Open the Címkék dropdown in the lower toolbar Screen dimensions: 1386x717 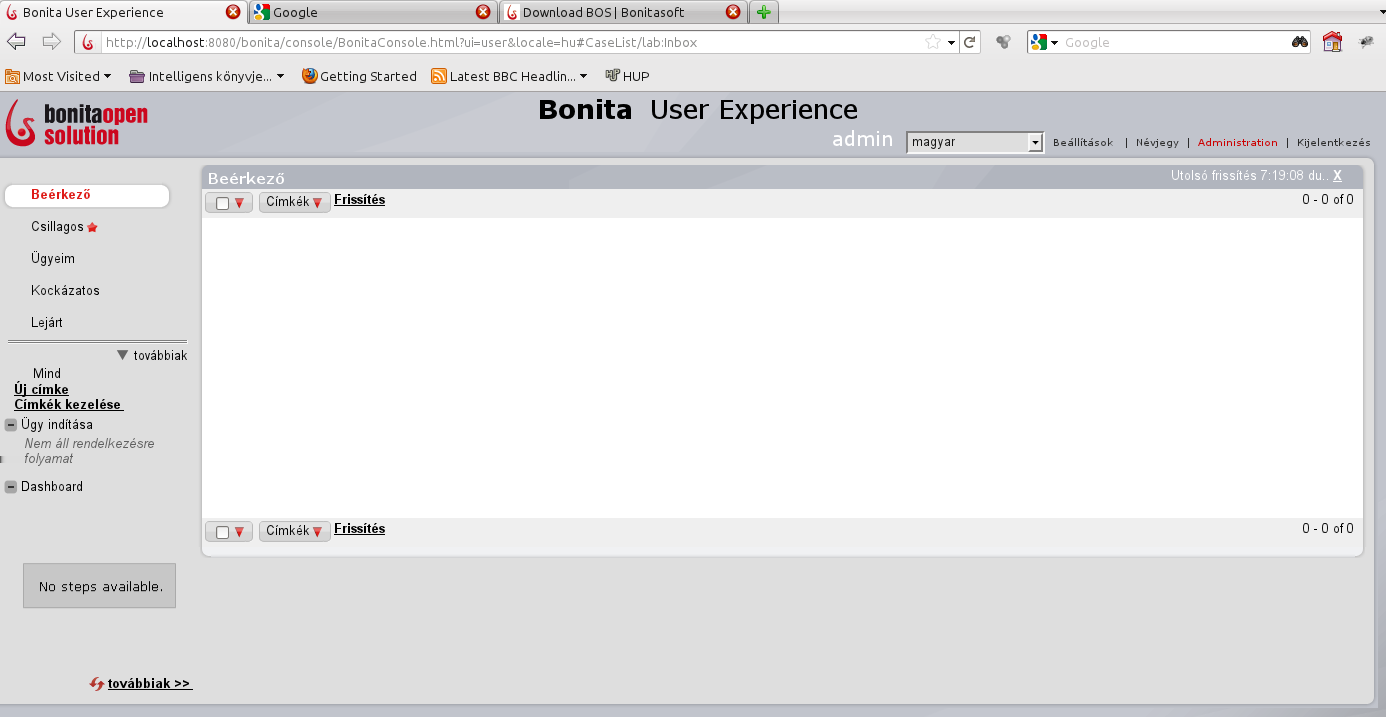pyautogui.click(x=294, y=532)
